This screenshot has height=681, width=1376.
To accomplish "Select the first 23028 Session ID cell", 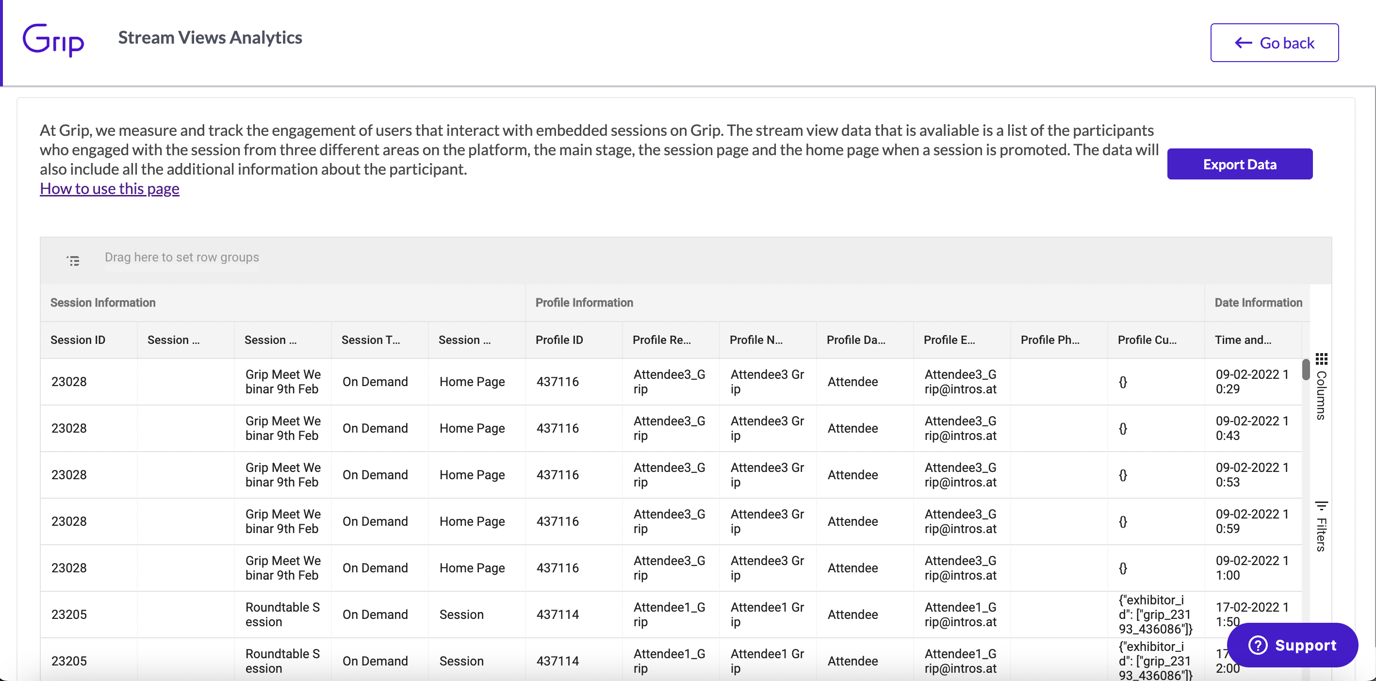I will click(68, 381).
